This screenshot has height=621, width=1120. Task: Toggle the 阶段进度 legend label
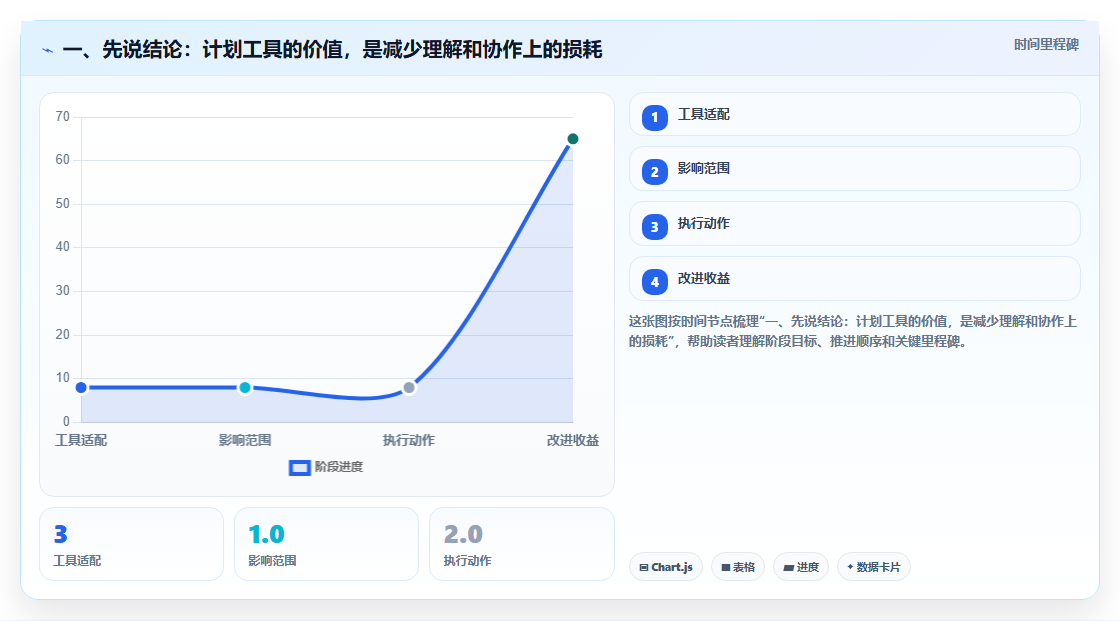click(x=339, y=467)
